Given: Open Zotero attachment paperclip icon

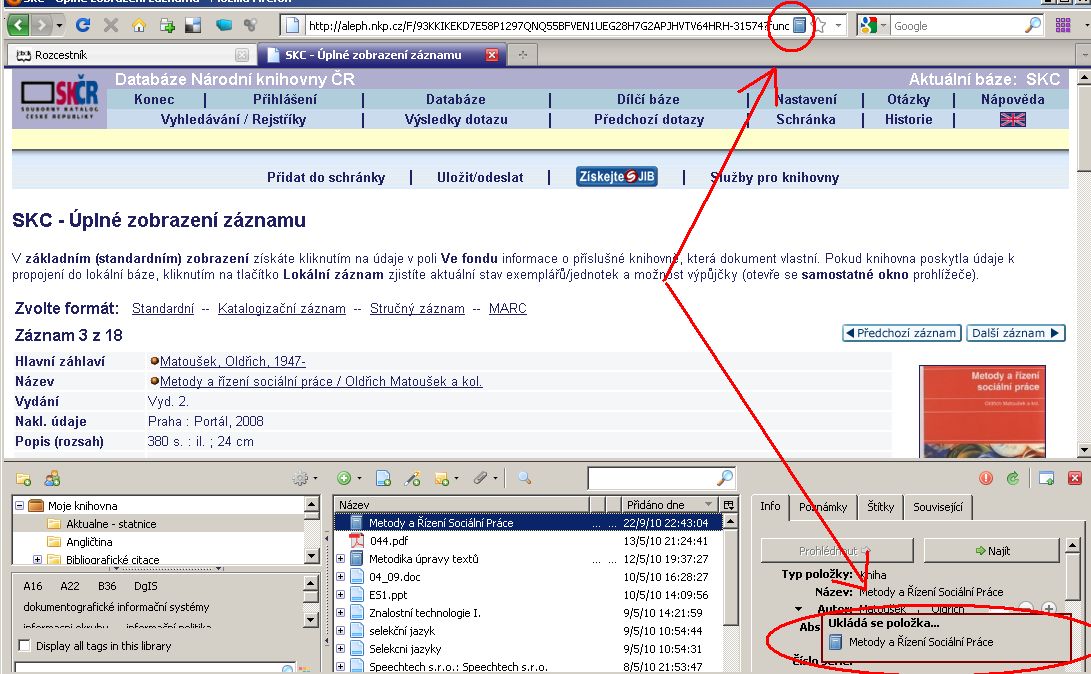Looking at the screenshot, I should coord(480,479).
